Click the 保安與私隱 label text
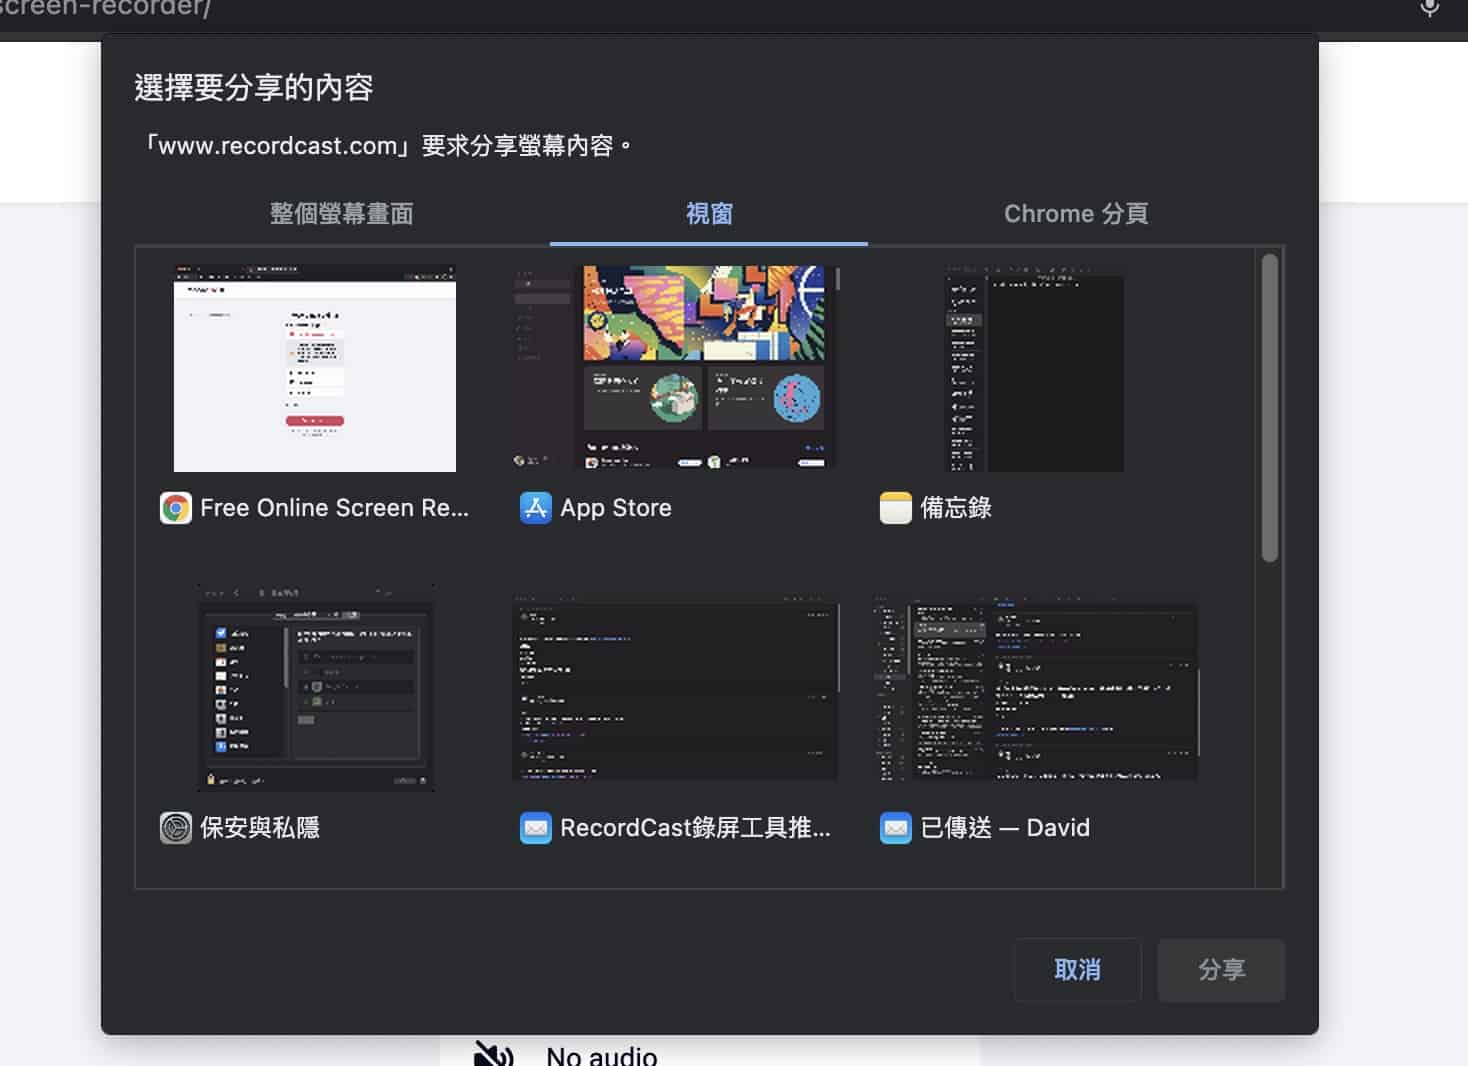This screenshot has width=1468, height=1066. pyautogui.click(x=260, y=828)
